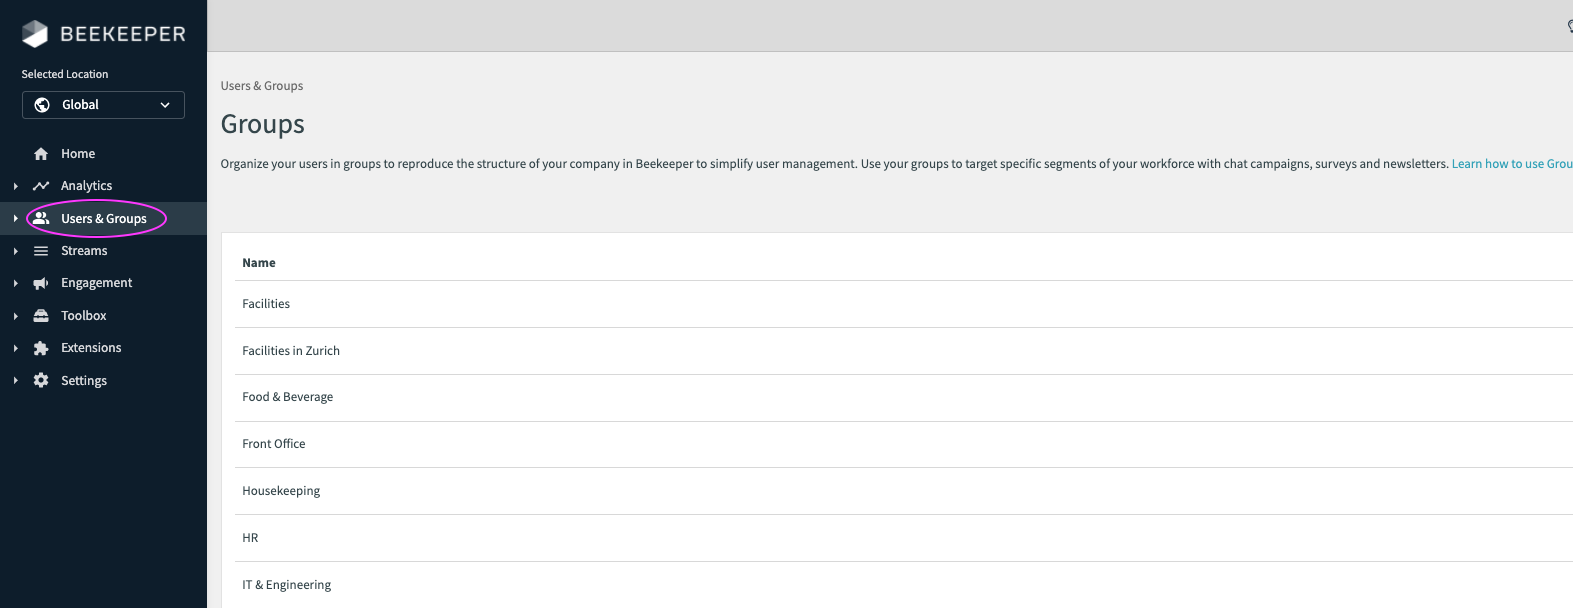Click the Home house icon

(x=41, y=154)
